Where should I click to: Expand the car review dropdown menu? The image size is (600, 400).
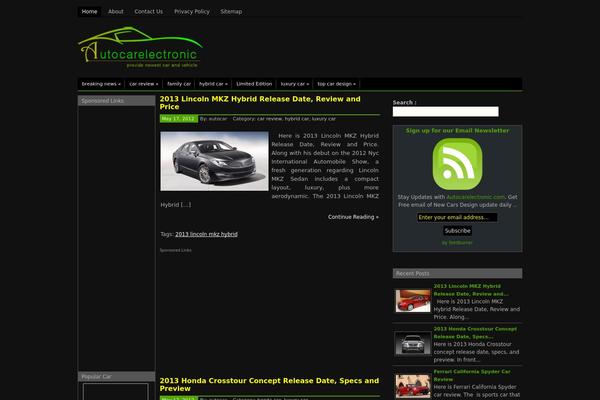point(143,84)
